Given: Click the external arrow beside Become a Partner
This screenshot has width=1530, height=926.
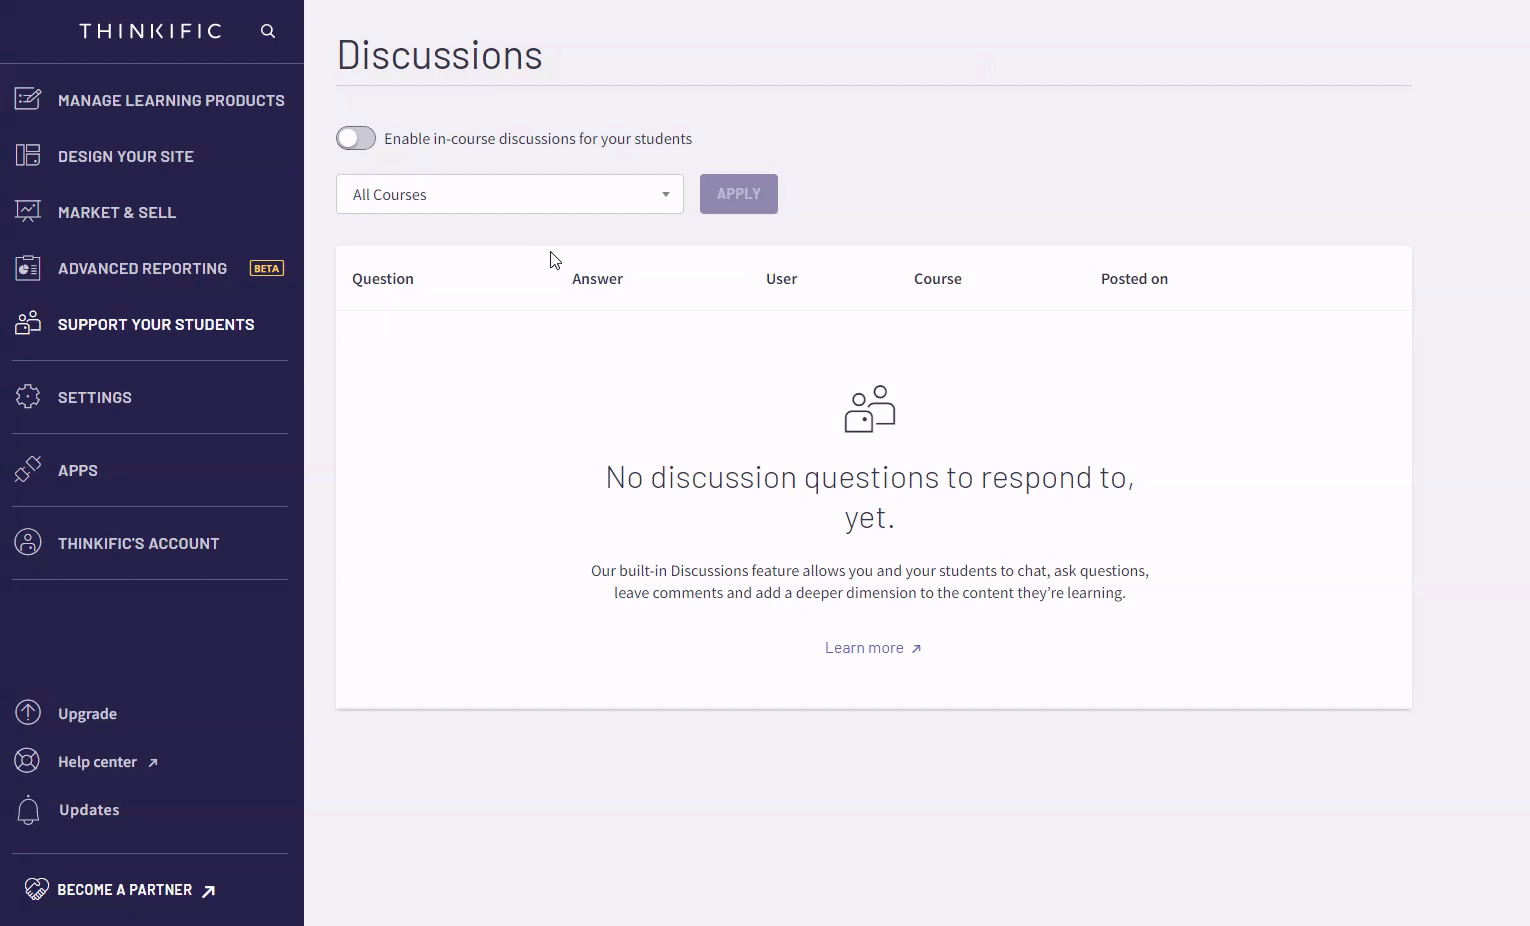Looking at the screenshot, I should [208, 891].
